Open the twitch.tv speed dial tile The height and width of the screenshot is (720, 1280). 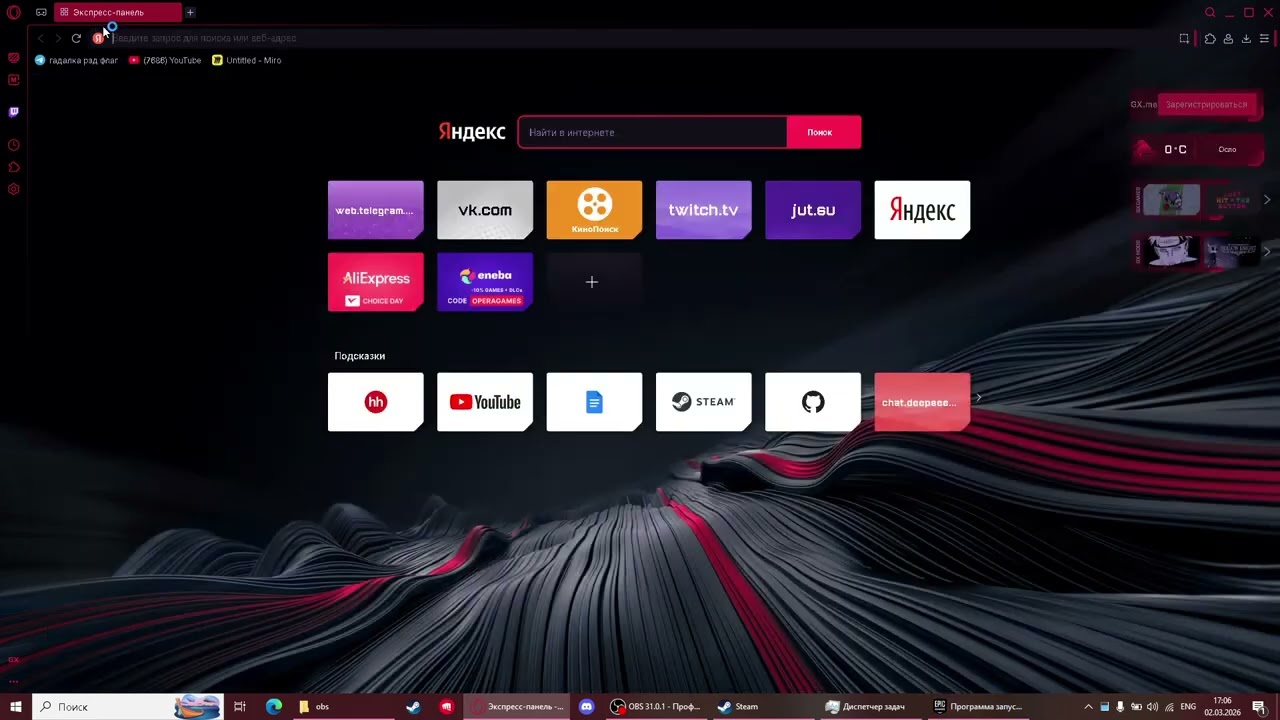coord(703,210)
